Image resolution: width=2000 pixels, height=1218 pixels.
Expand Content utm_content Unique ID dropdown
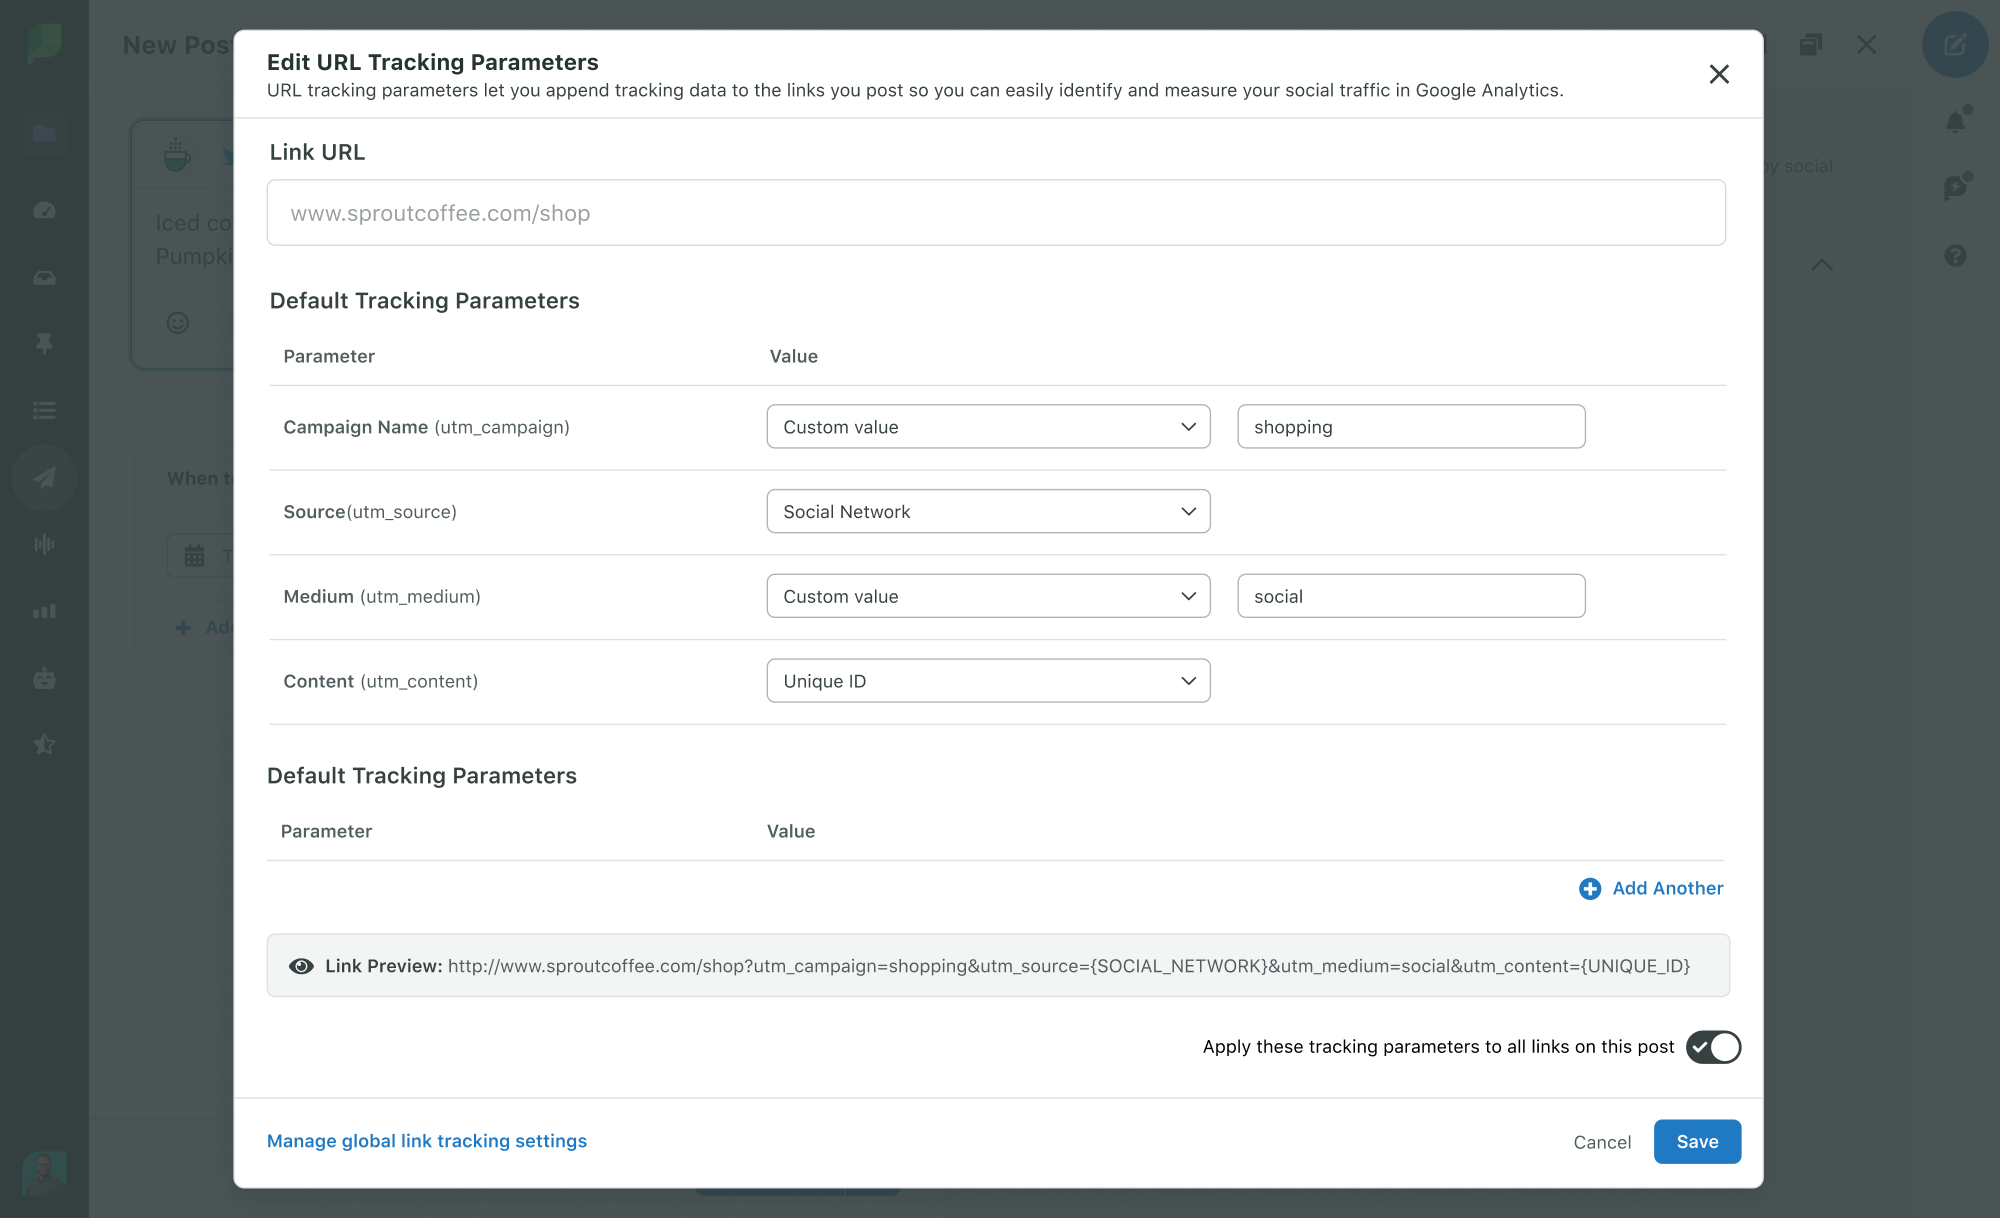(x=987, y=680)
